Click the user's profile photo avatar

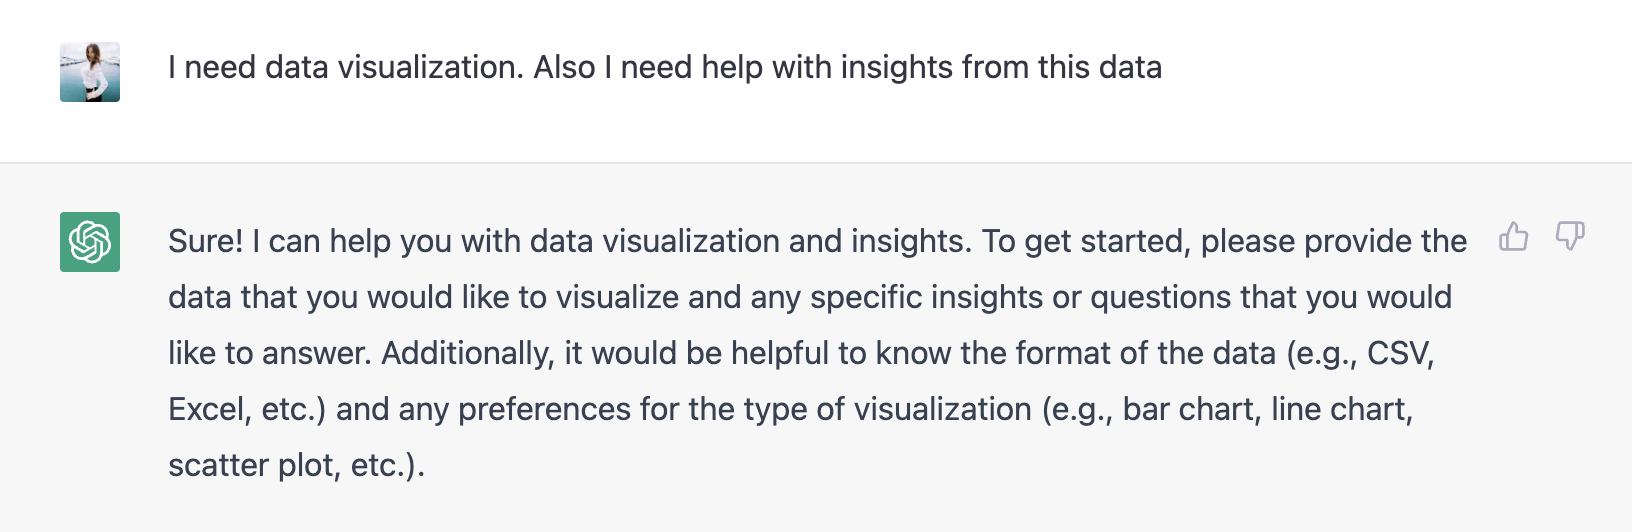(90, 72)
